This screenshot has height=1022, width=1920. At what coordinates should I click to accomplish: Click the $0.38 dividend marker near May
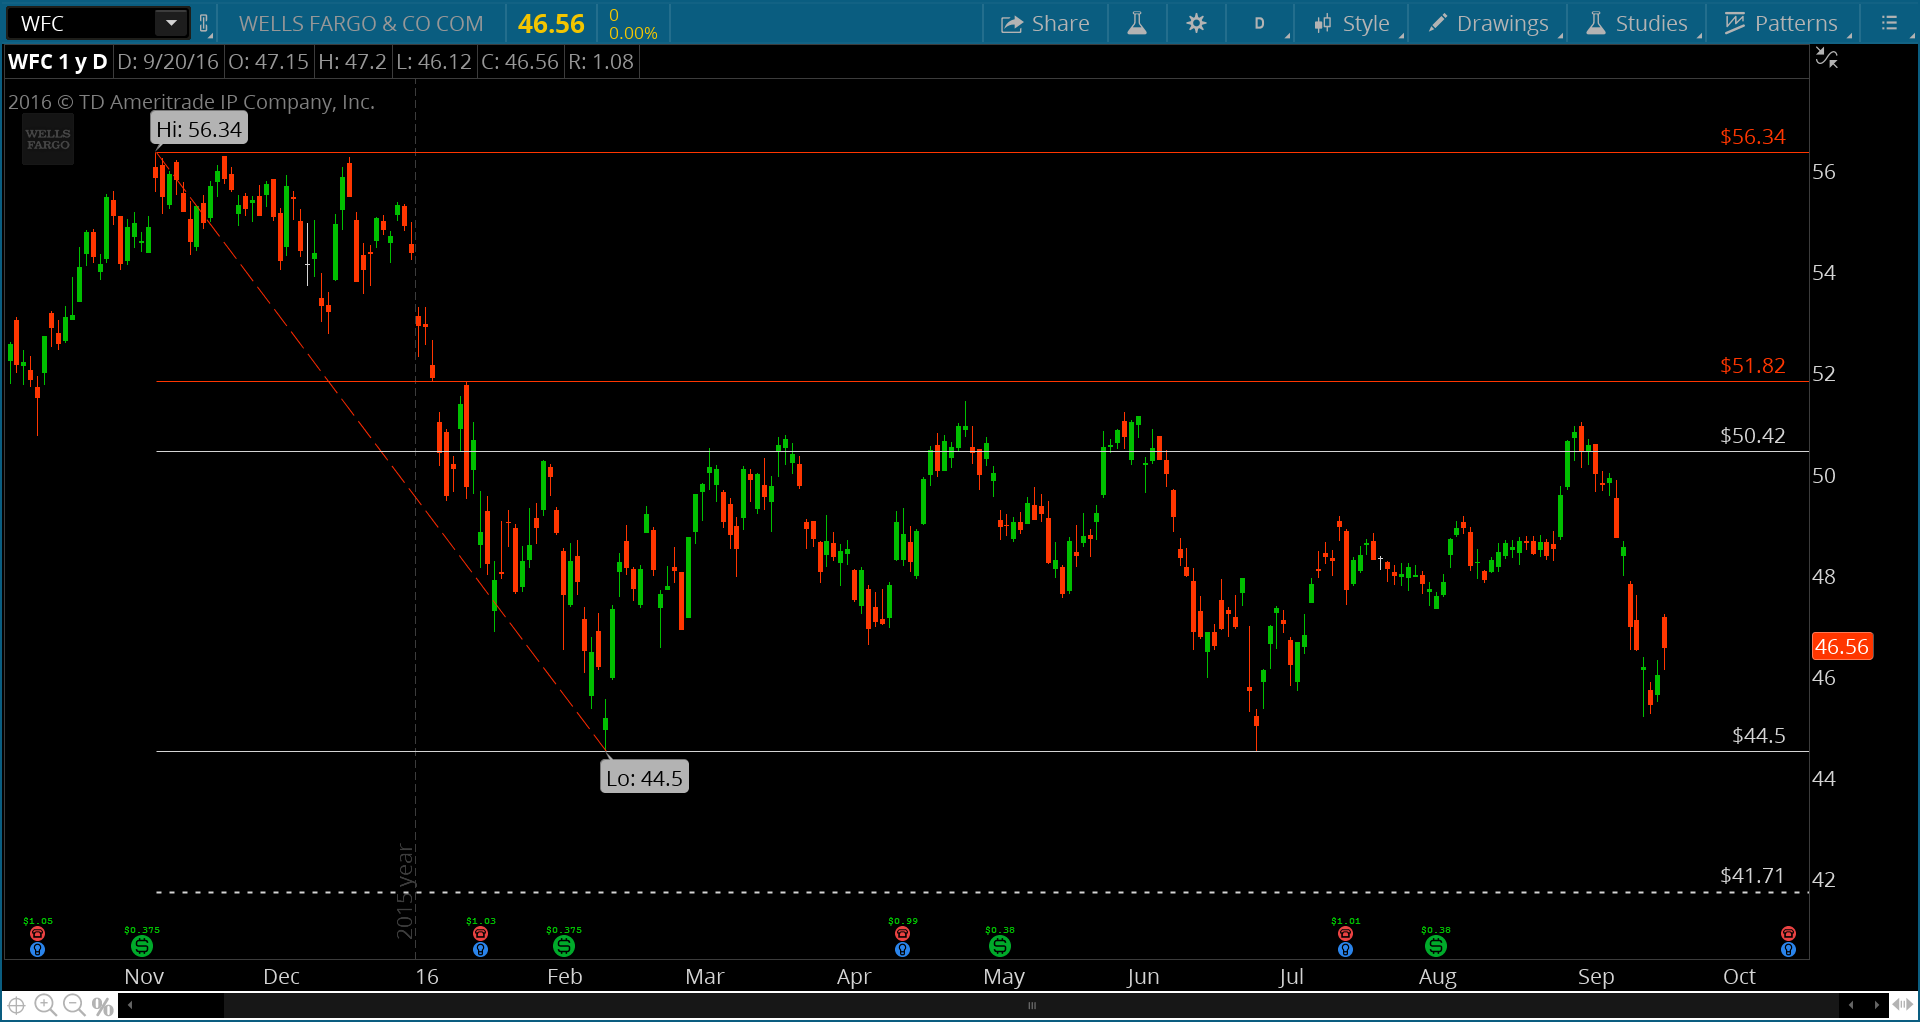click(x=999, y=945)
